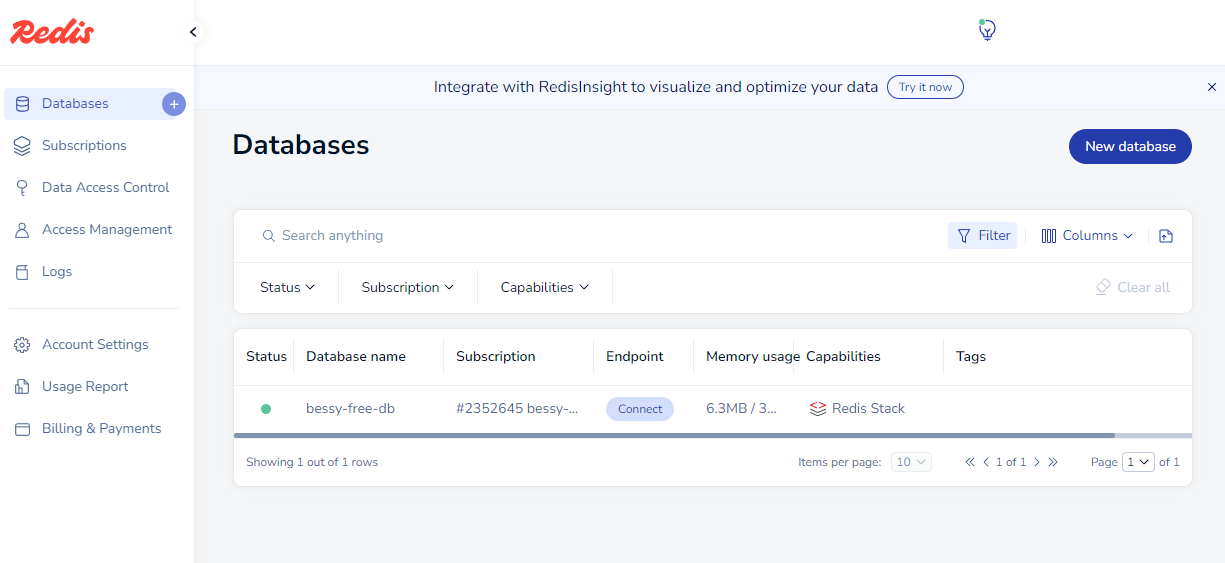Click the '6.3MB / 3...' memory cell

[741, 408]
